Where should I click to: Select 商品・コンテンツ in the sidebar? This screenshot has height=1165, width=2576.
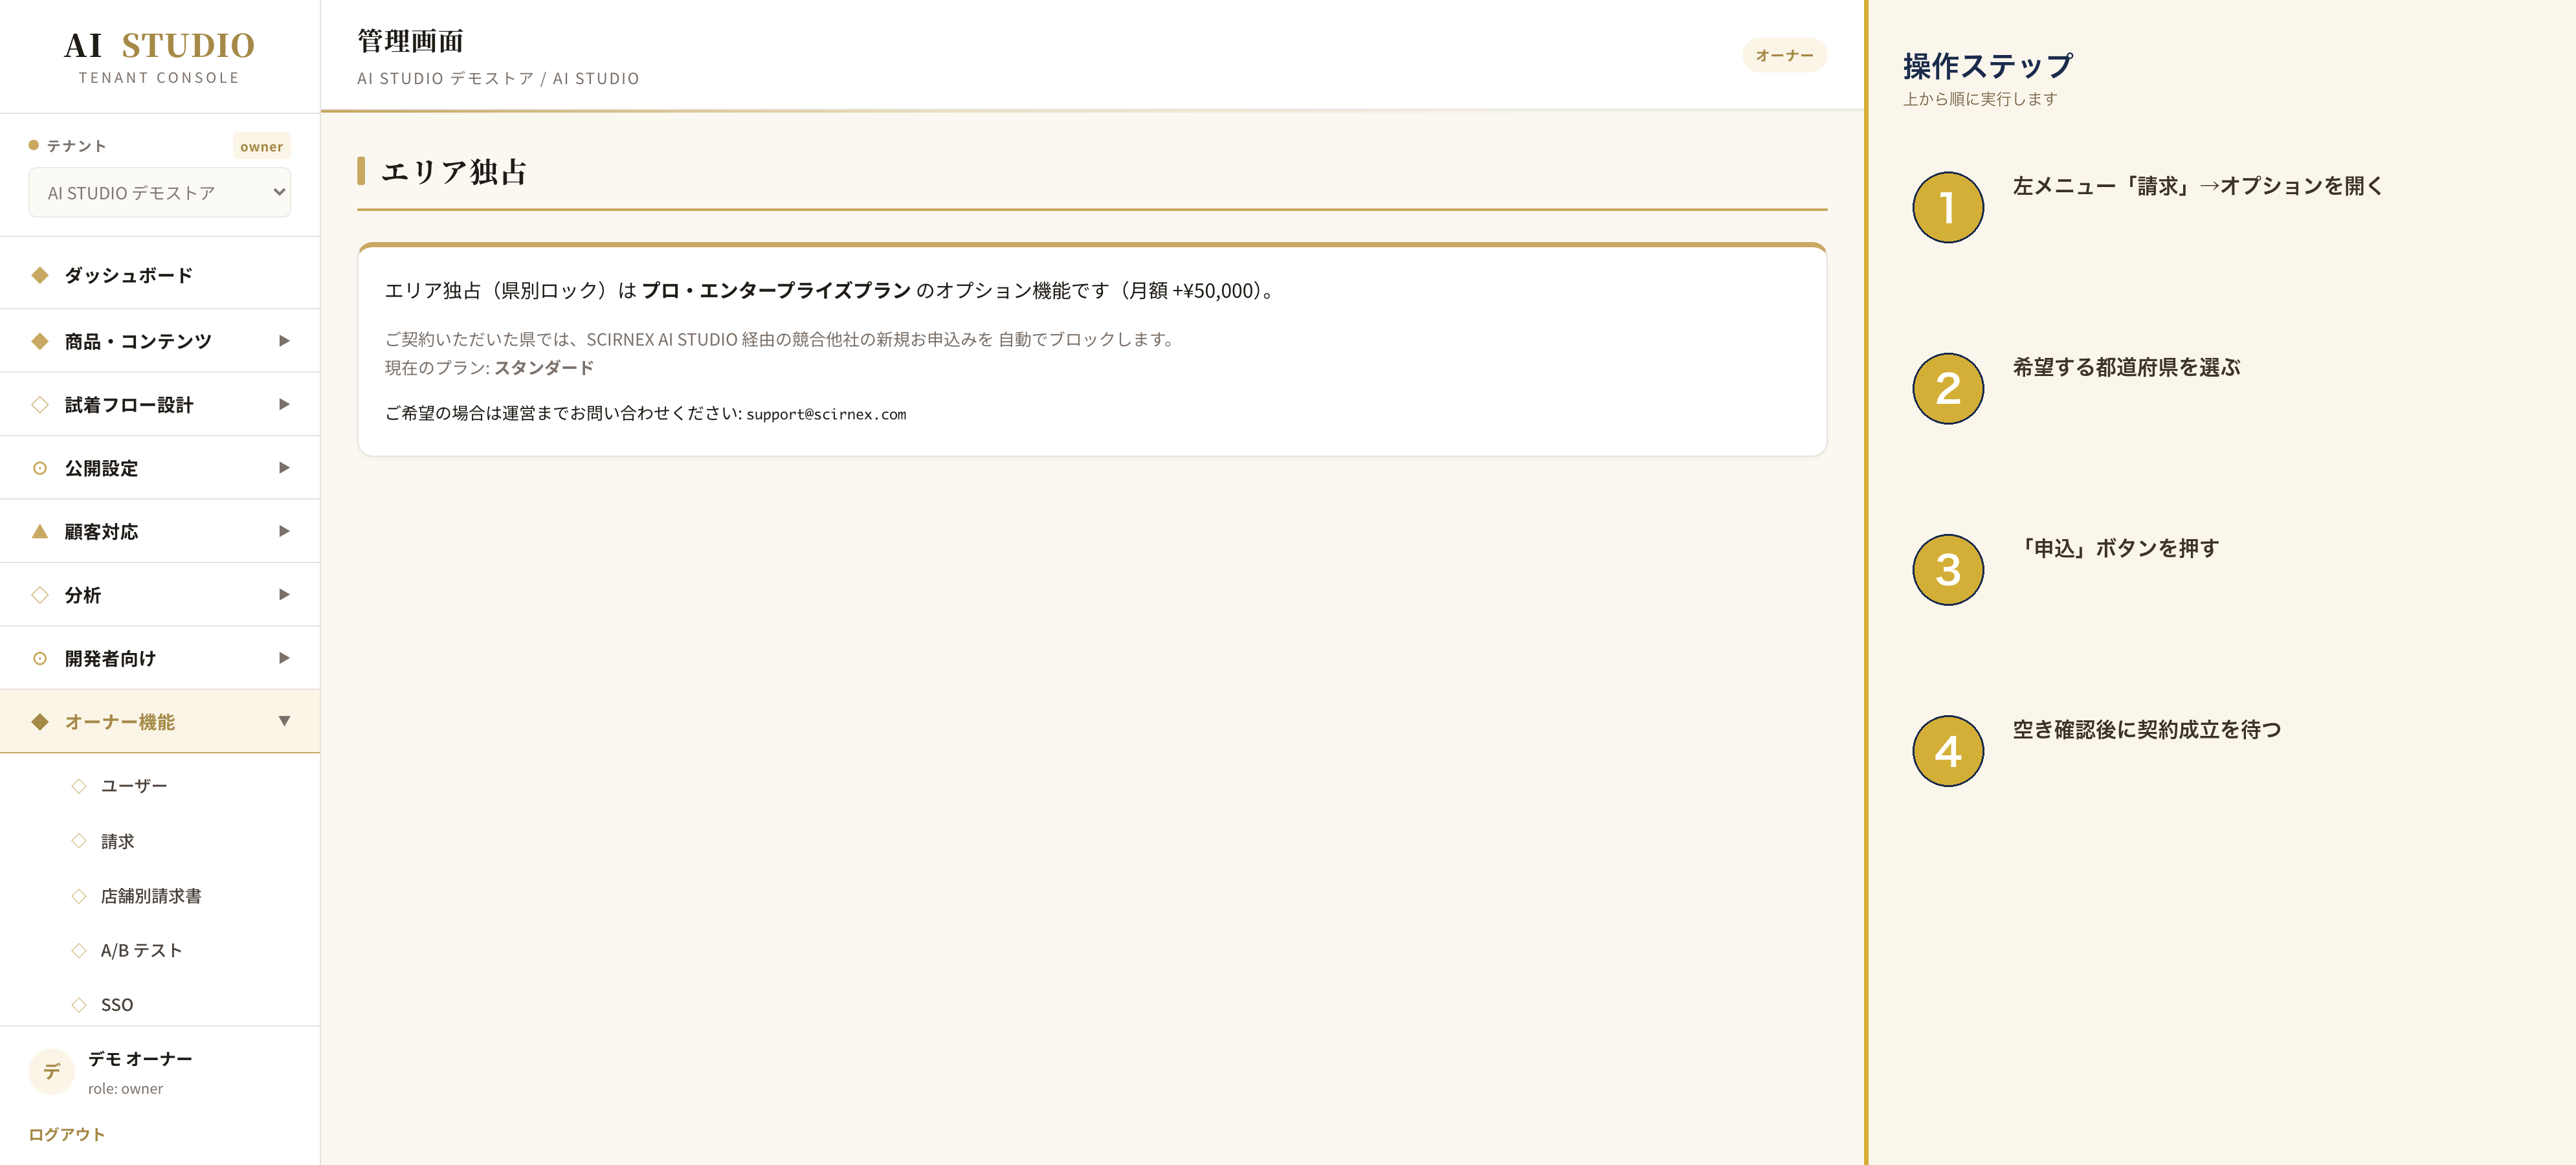click(160, 341)
